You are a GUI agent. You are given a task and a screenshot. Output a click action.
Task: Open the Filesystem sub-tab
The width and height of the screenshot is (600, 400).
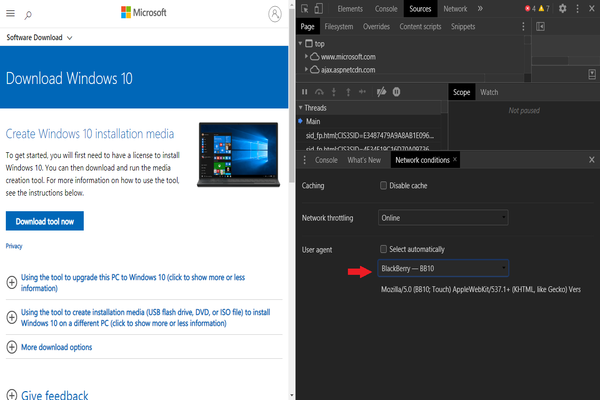[339, 26]
